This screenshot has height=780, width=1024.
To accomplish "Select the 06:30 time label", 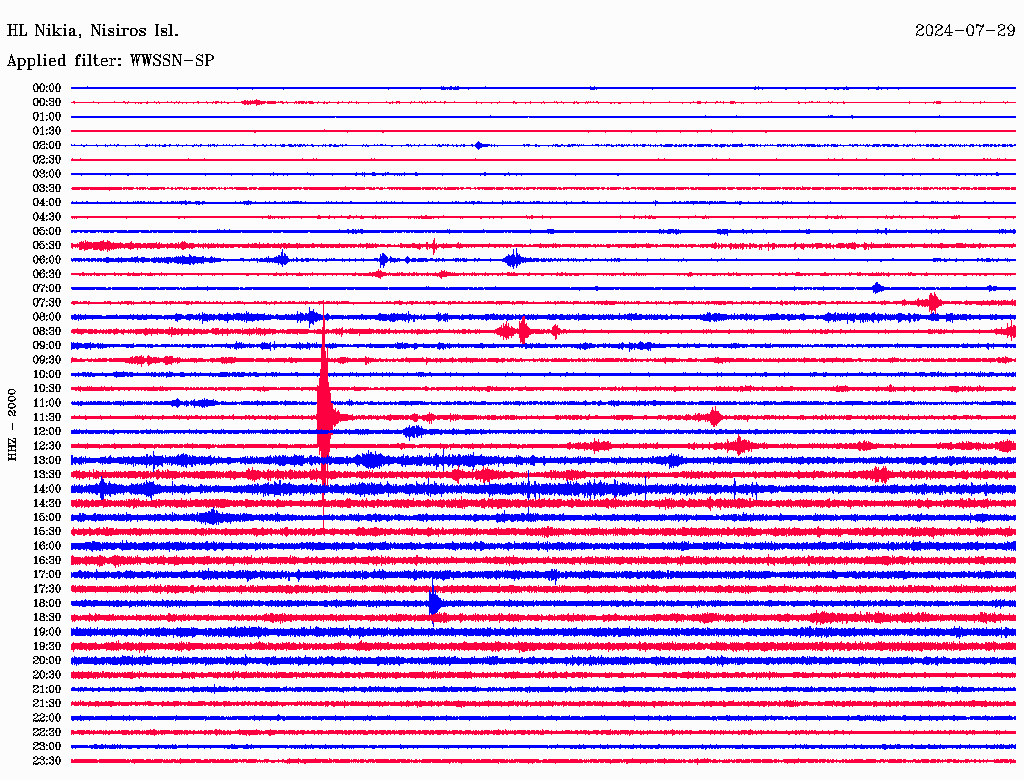I will pos(47,274).
